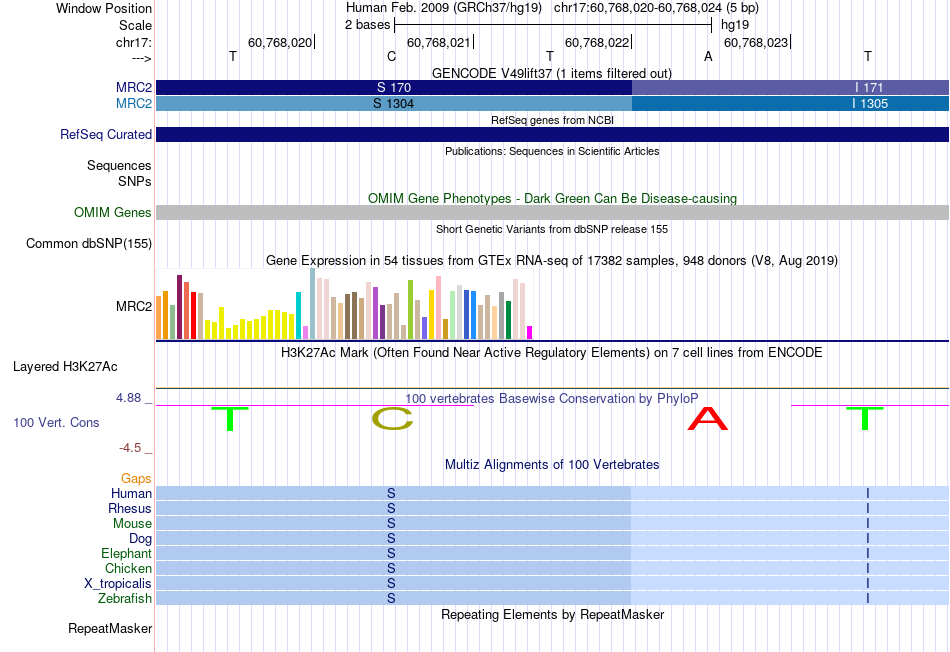Click the X_tropicalis alignment row label

click(x=118, y=584)
